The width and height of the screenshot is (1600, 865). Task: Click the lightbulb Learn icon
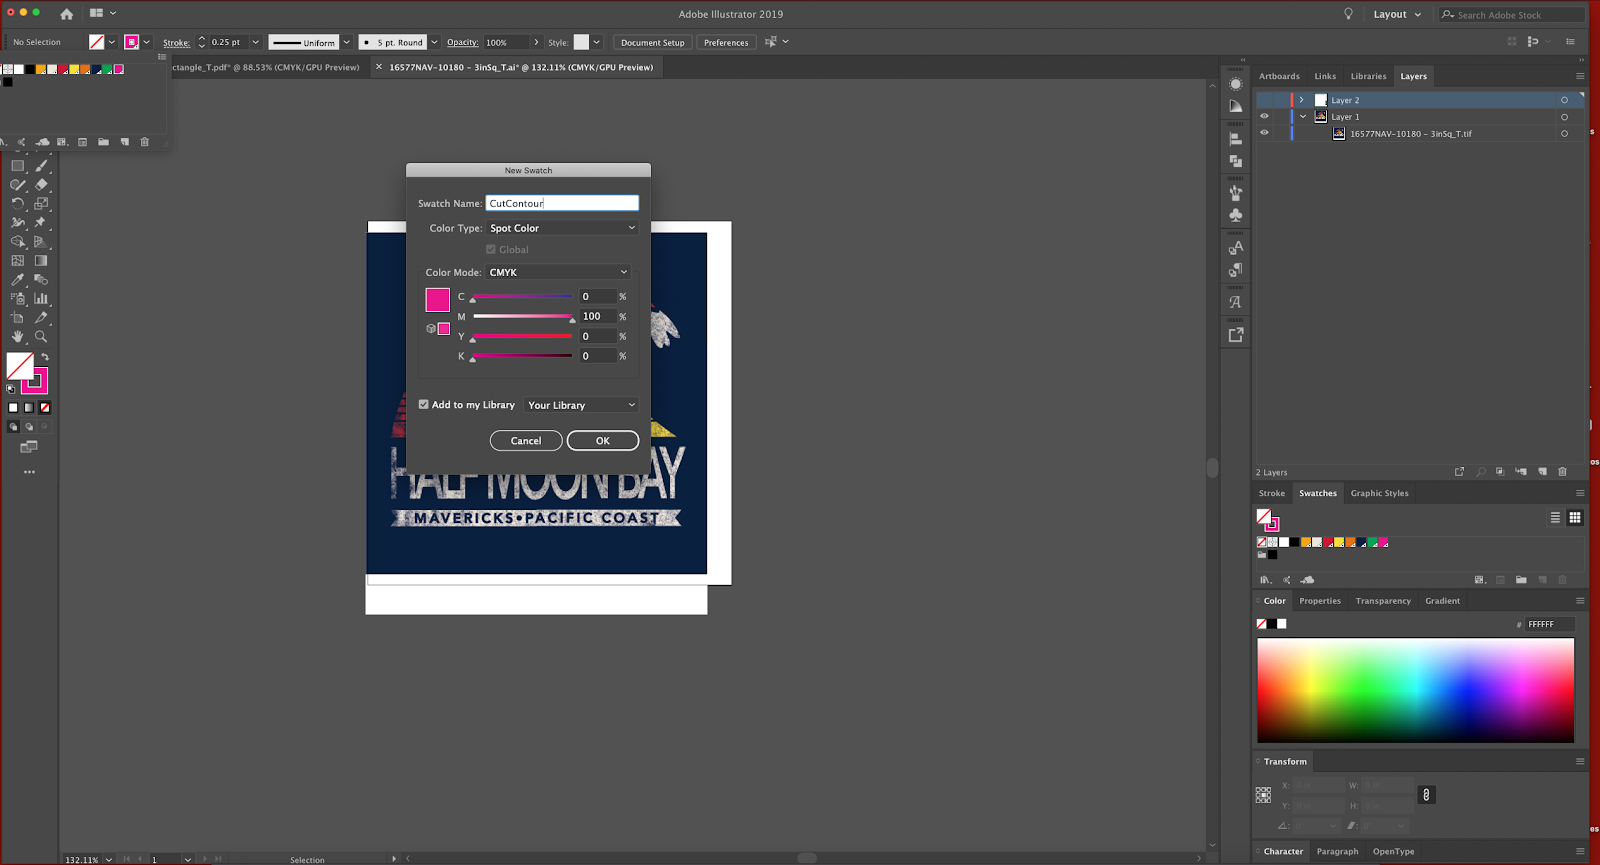[x=1348, y=14]
